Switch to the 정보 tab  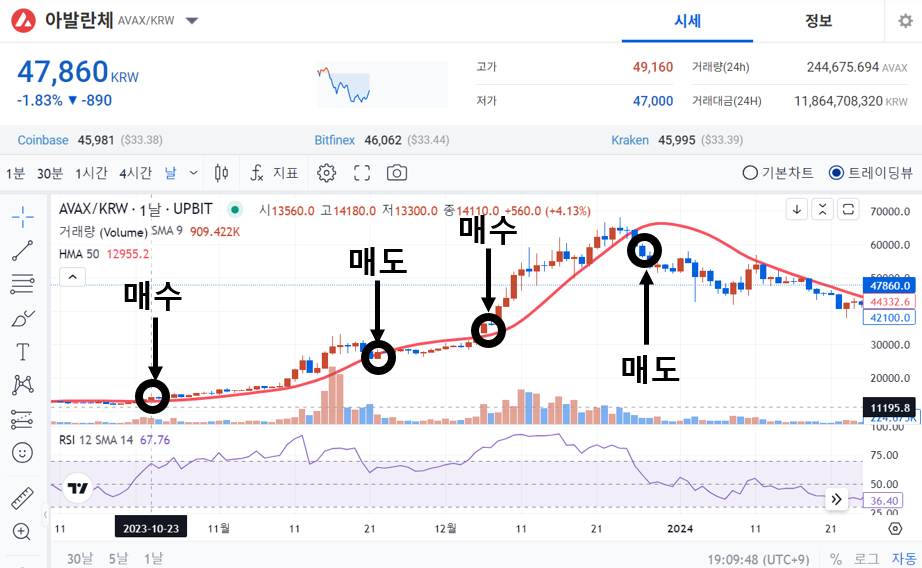tap(819, 21)
